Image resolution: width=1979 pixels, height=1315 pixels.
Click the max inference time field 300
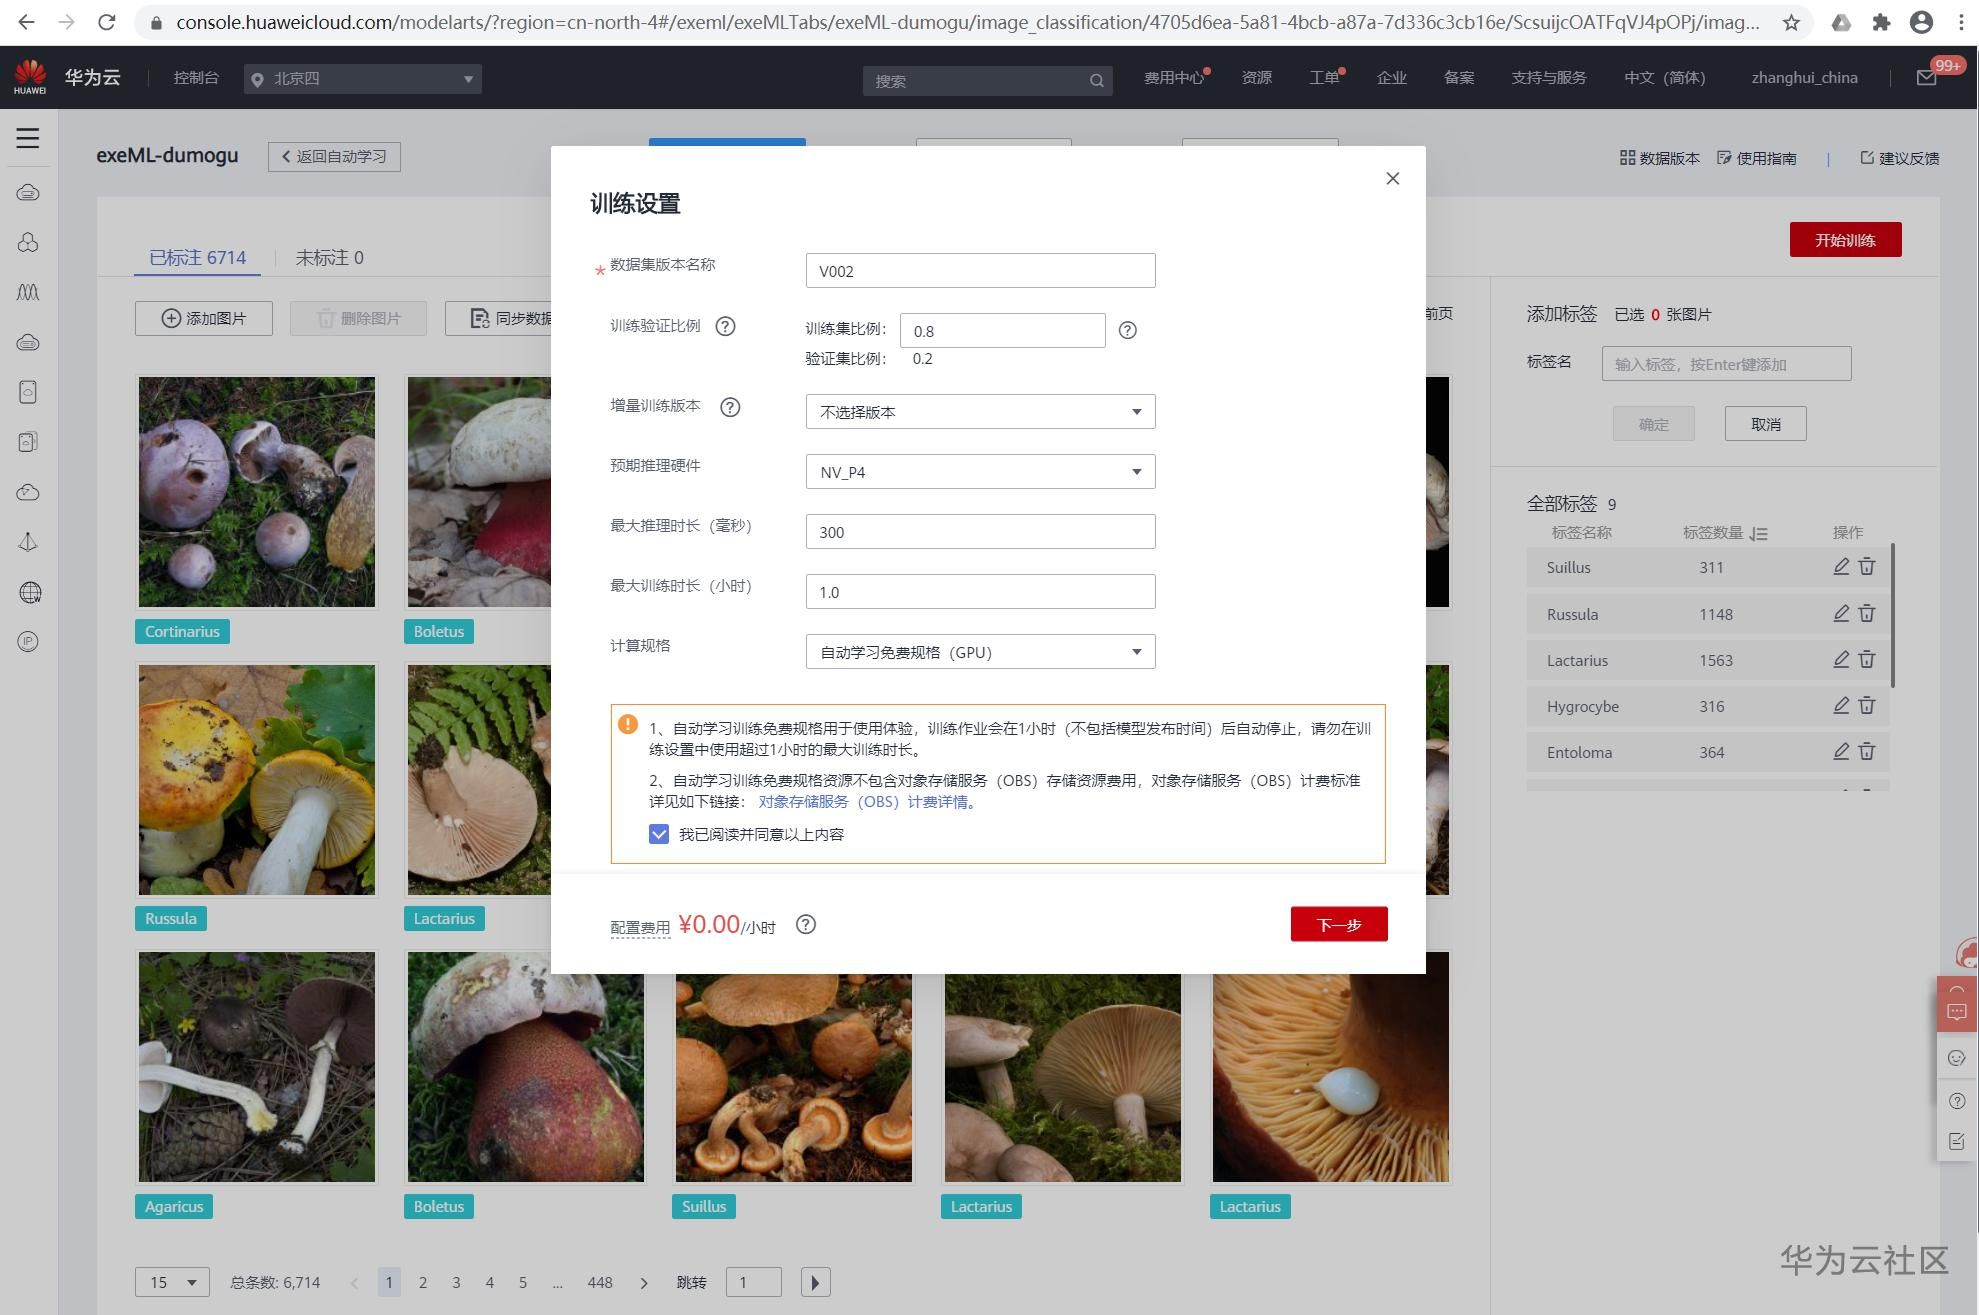(x=980, y=532)
